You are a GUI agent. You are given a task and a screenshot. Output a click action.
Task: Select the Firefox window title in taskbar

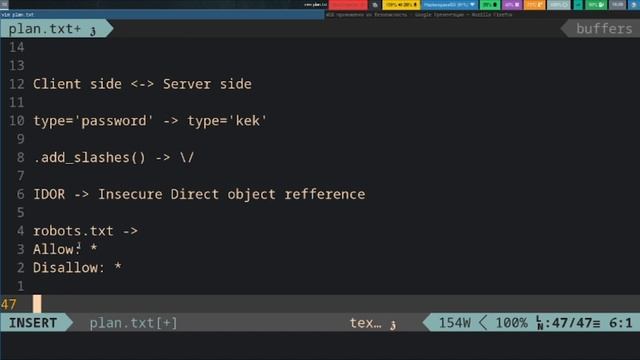[x=419, y=15]
